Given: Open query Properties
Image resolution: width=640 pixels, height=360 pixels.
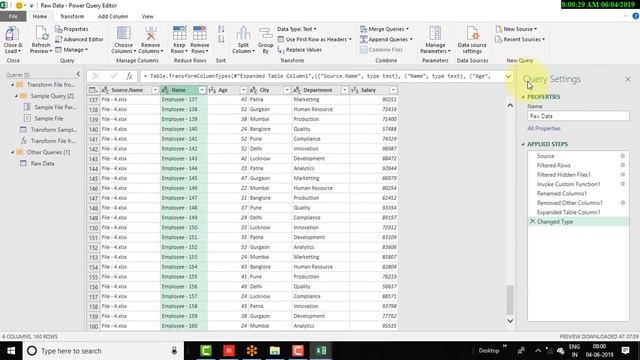Looking at the screenshot, I should click(71, 29).
